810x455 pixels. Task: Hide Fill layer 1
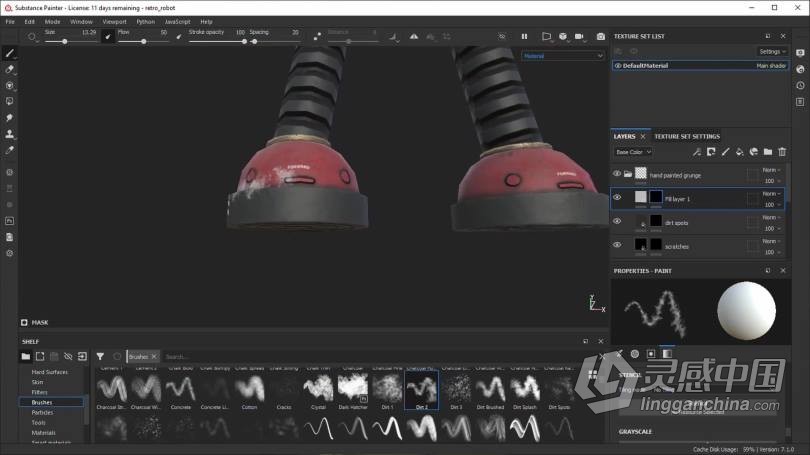pos(617,197)
